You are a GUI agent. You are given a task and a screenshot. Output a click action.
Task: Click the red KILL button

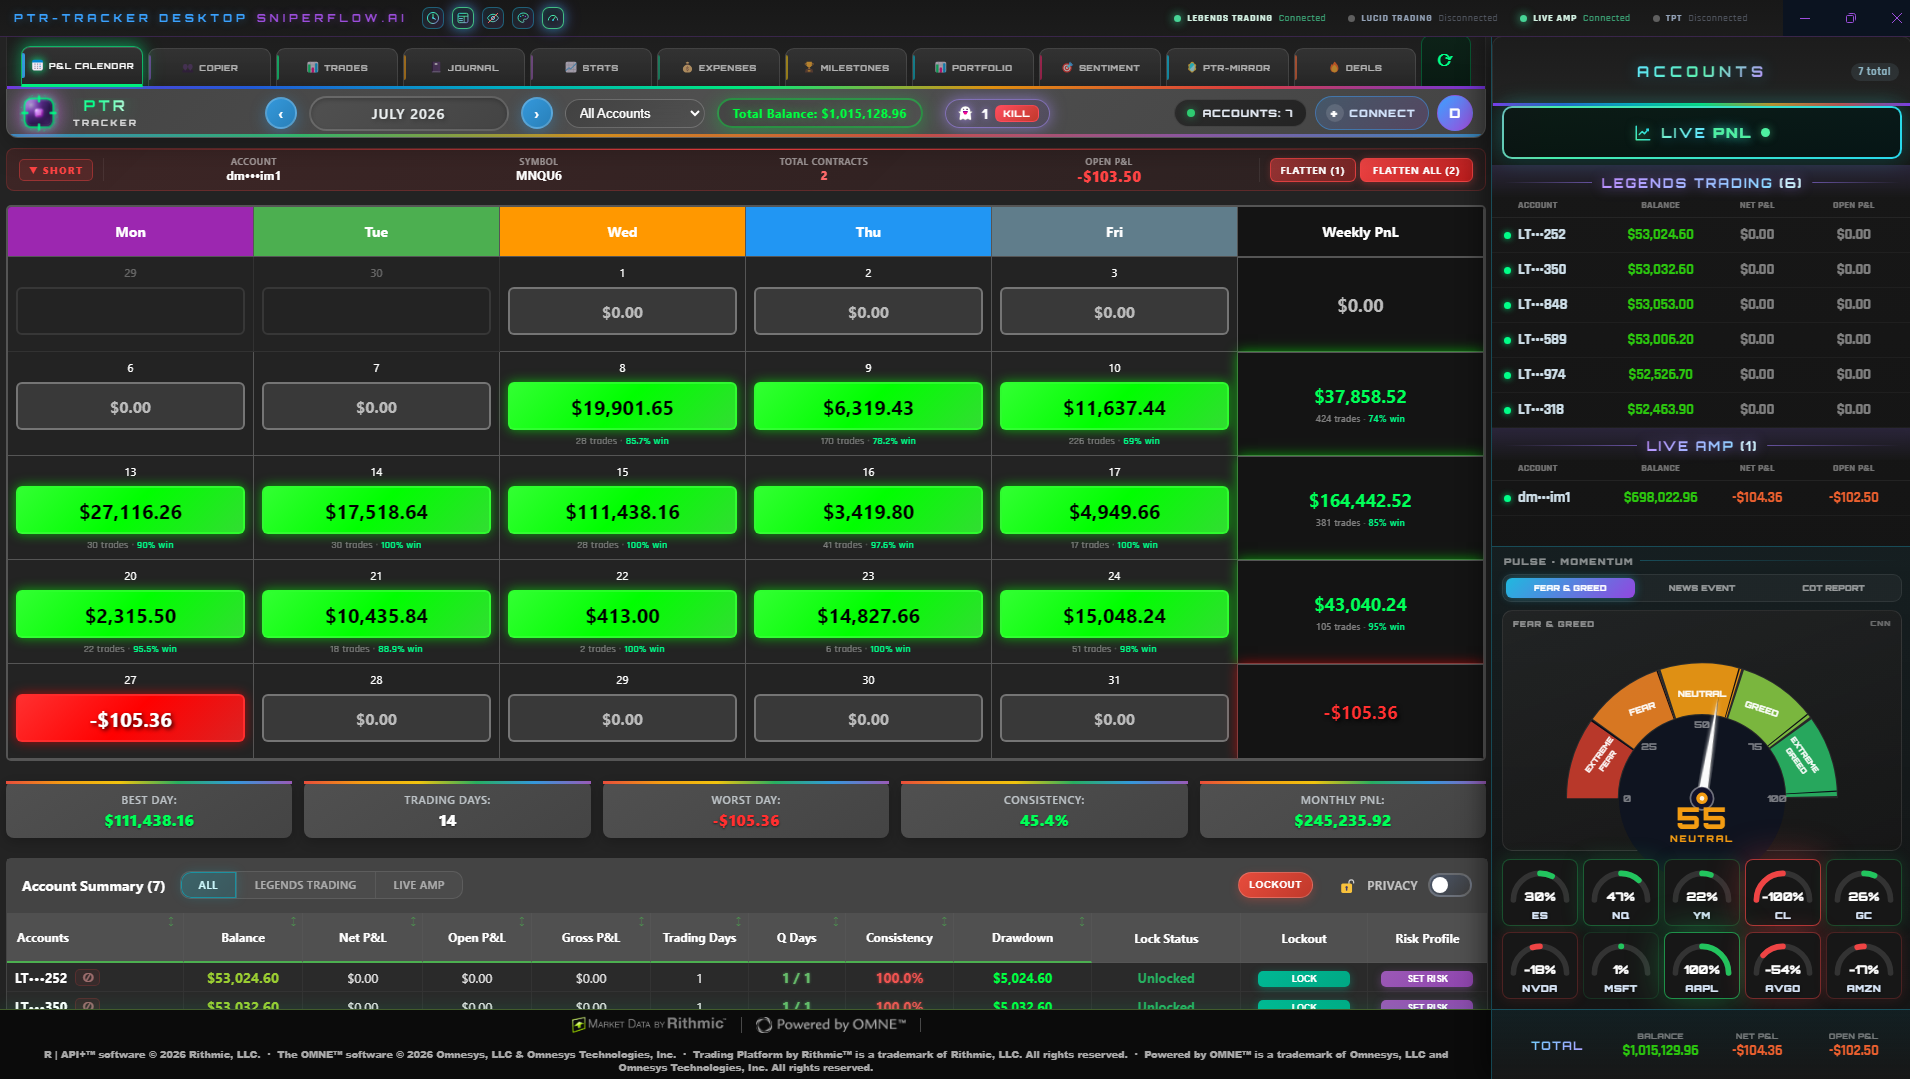1016,114
